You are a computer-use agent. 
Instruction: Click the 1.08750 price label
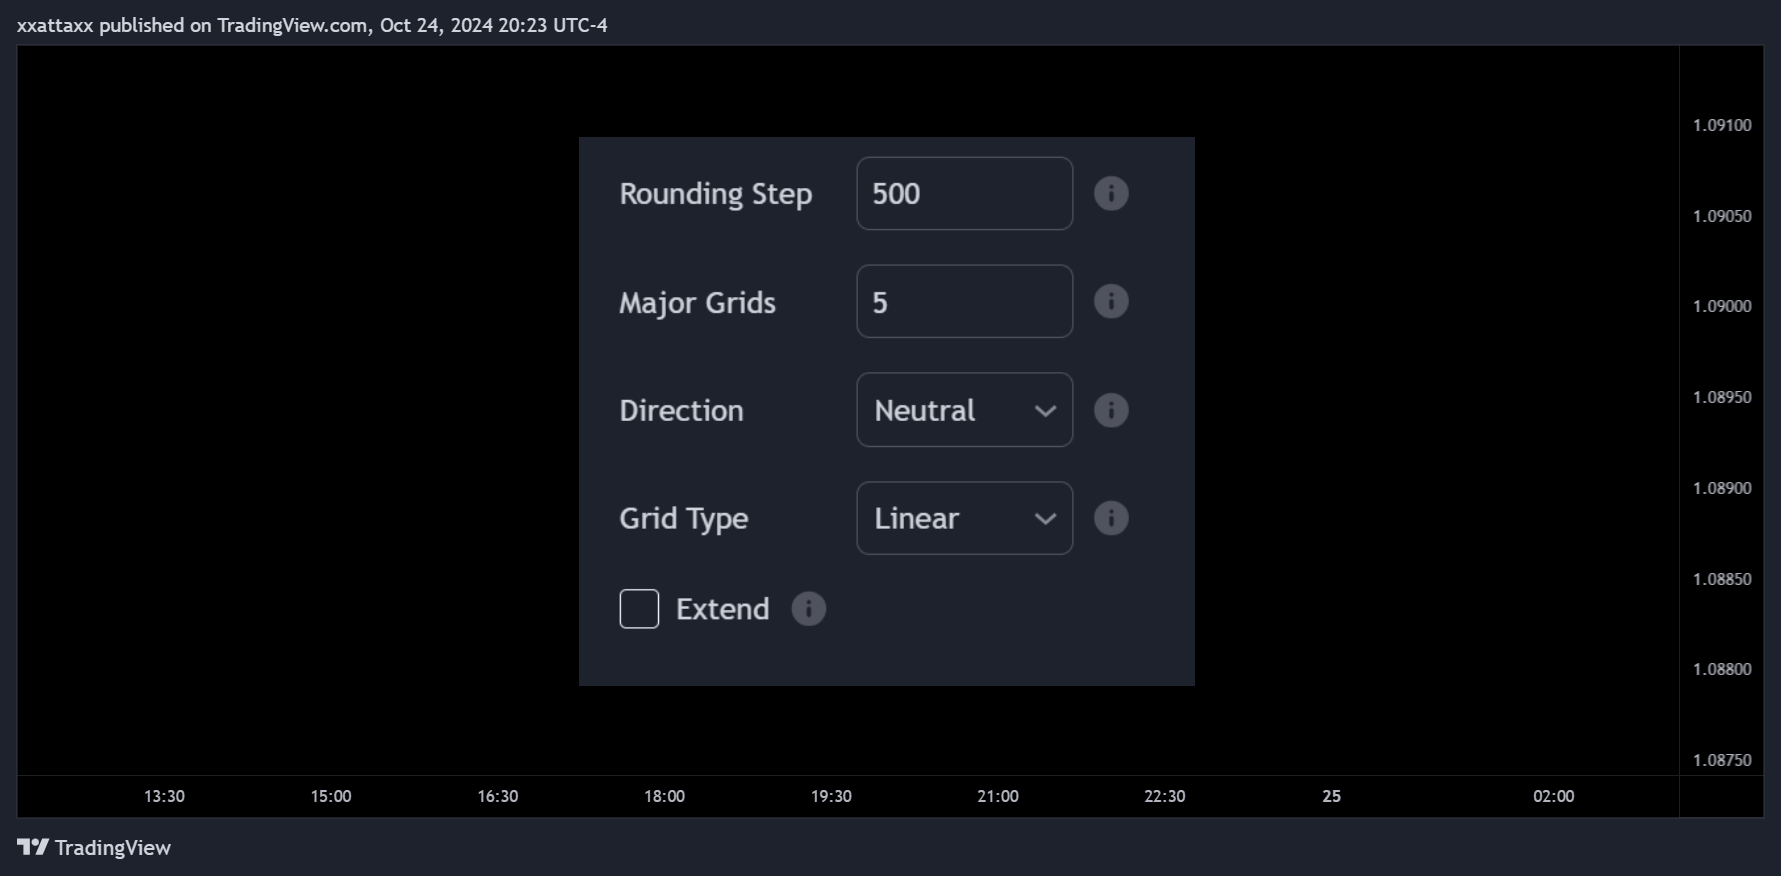pos(1722,760)
